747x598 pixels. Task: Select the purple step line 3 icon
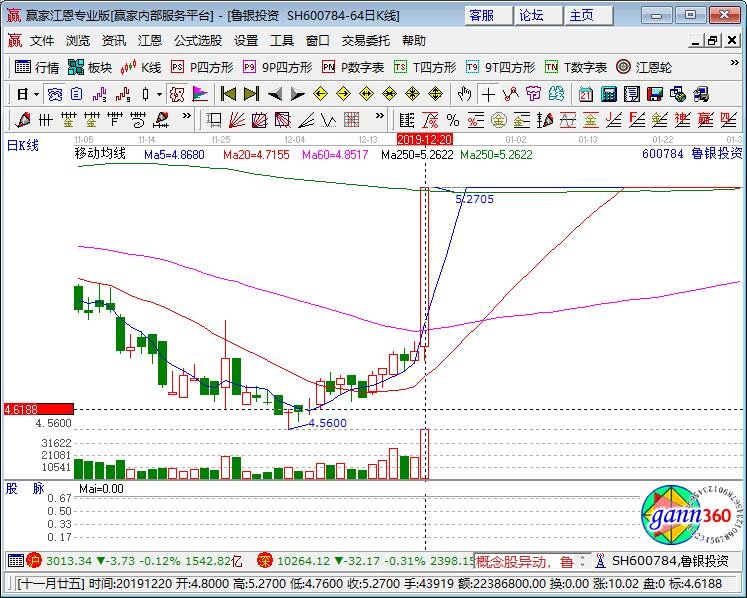100,94
